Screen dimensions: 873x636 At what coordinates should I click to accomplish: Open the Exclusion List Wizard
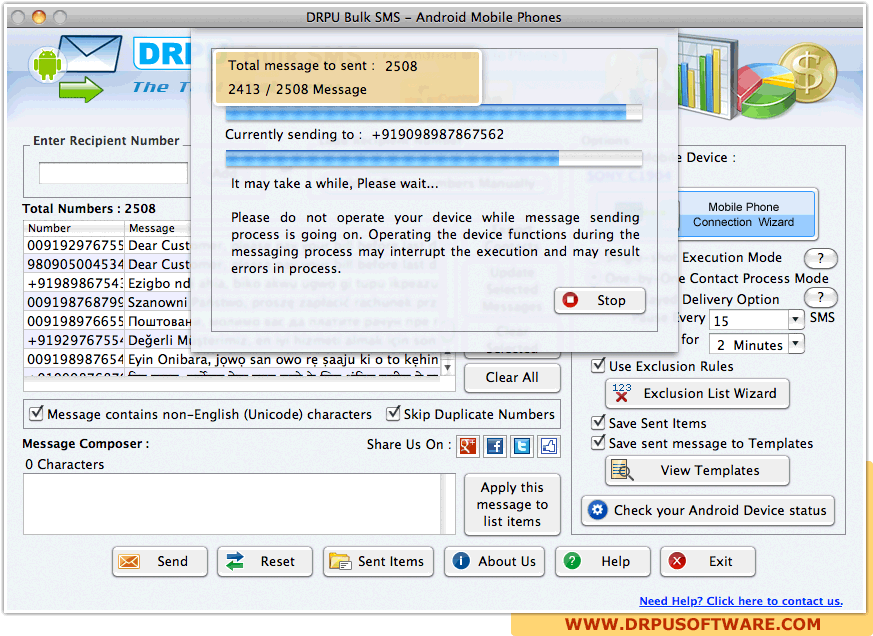(697, 393)
